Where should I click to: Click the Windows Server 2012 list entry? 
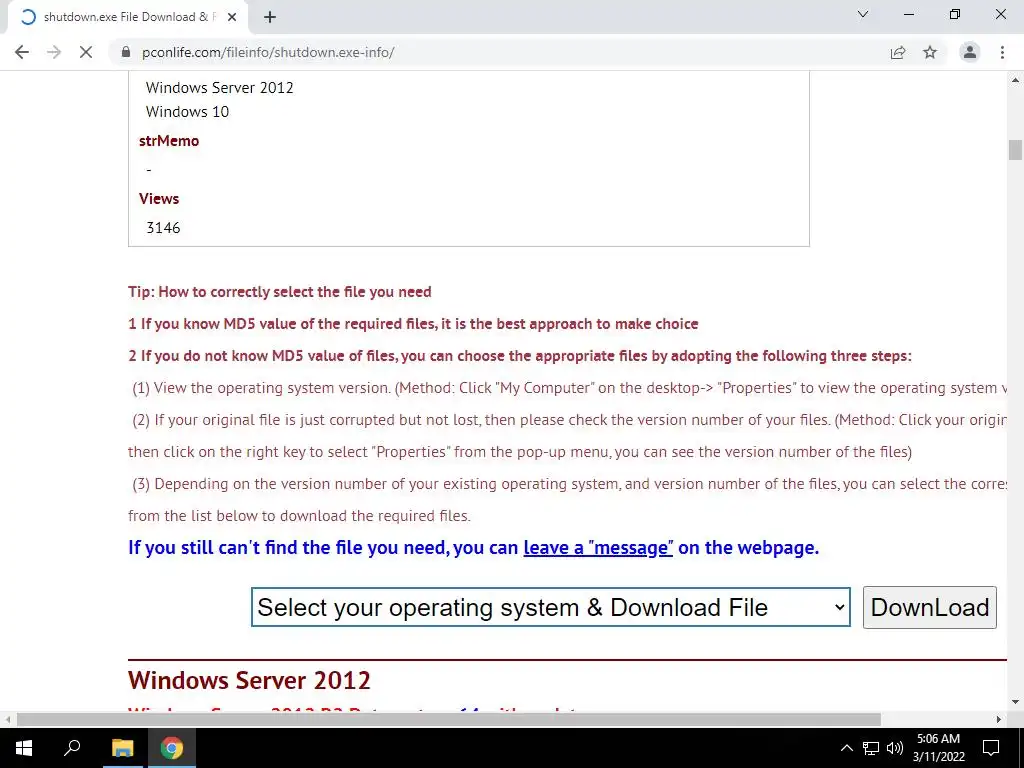click(x=219, y=88)
